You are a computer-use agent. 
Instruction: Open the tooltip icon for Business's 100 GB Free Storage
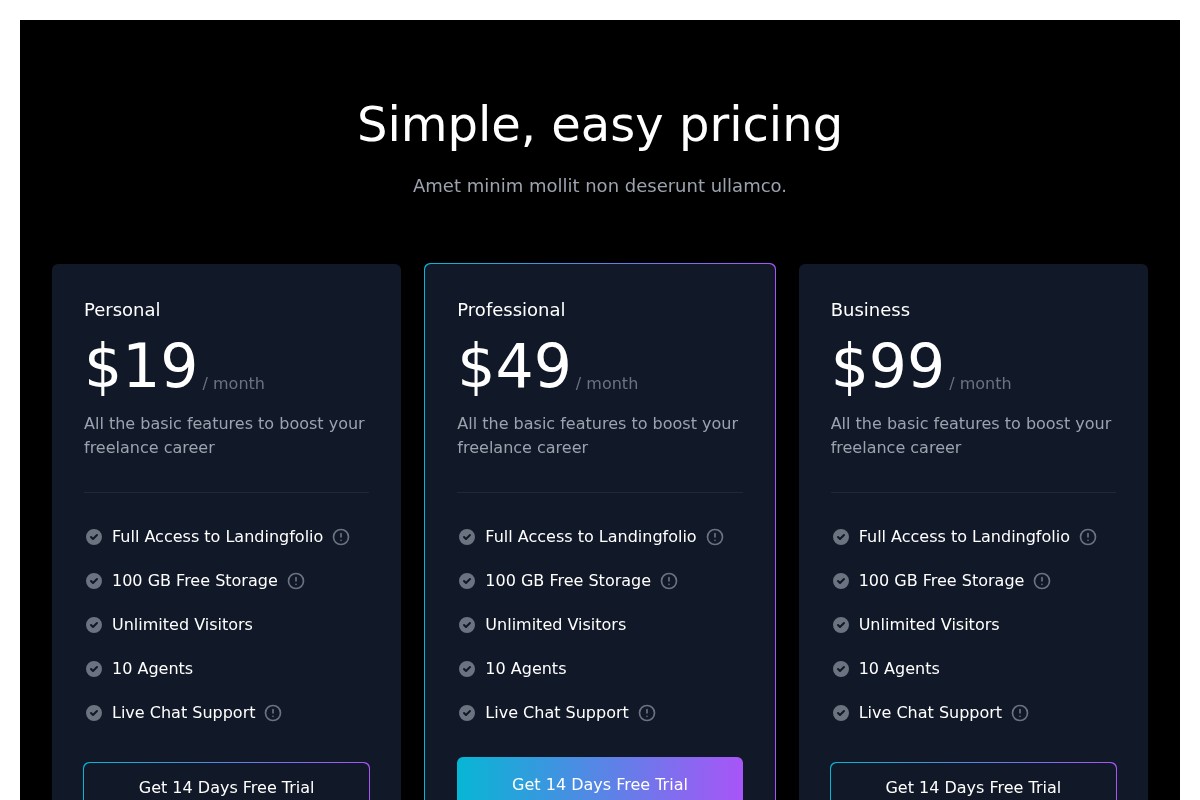1041,581
